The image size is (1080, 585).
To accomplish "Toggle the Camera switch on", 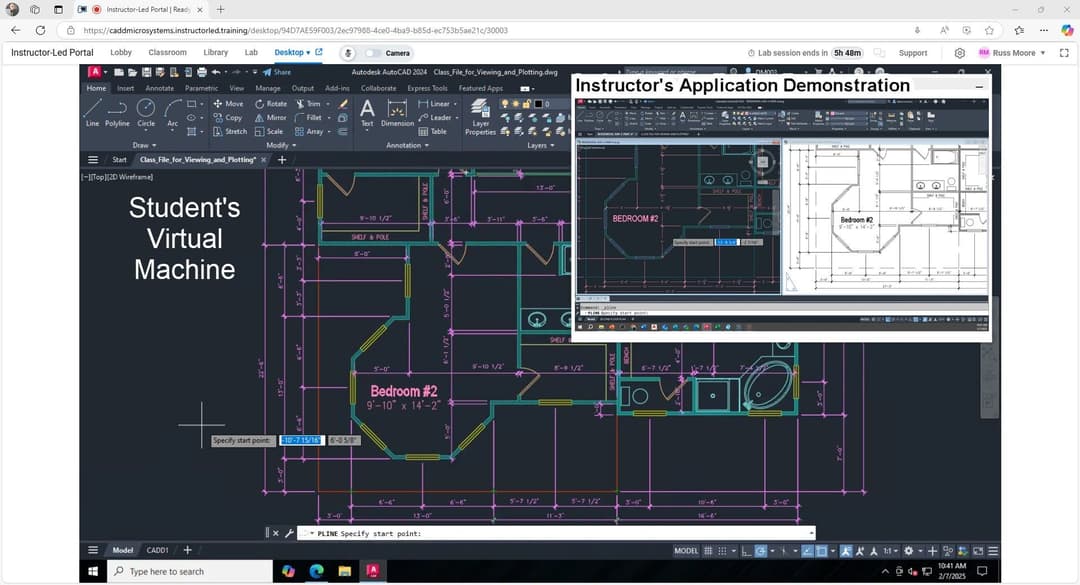I will click(374, 53).
